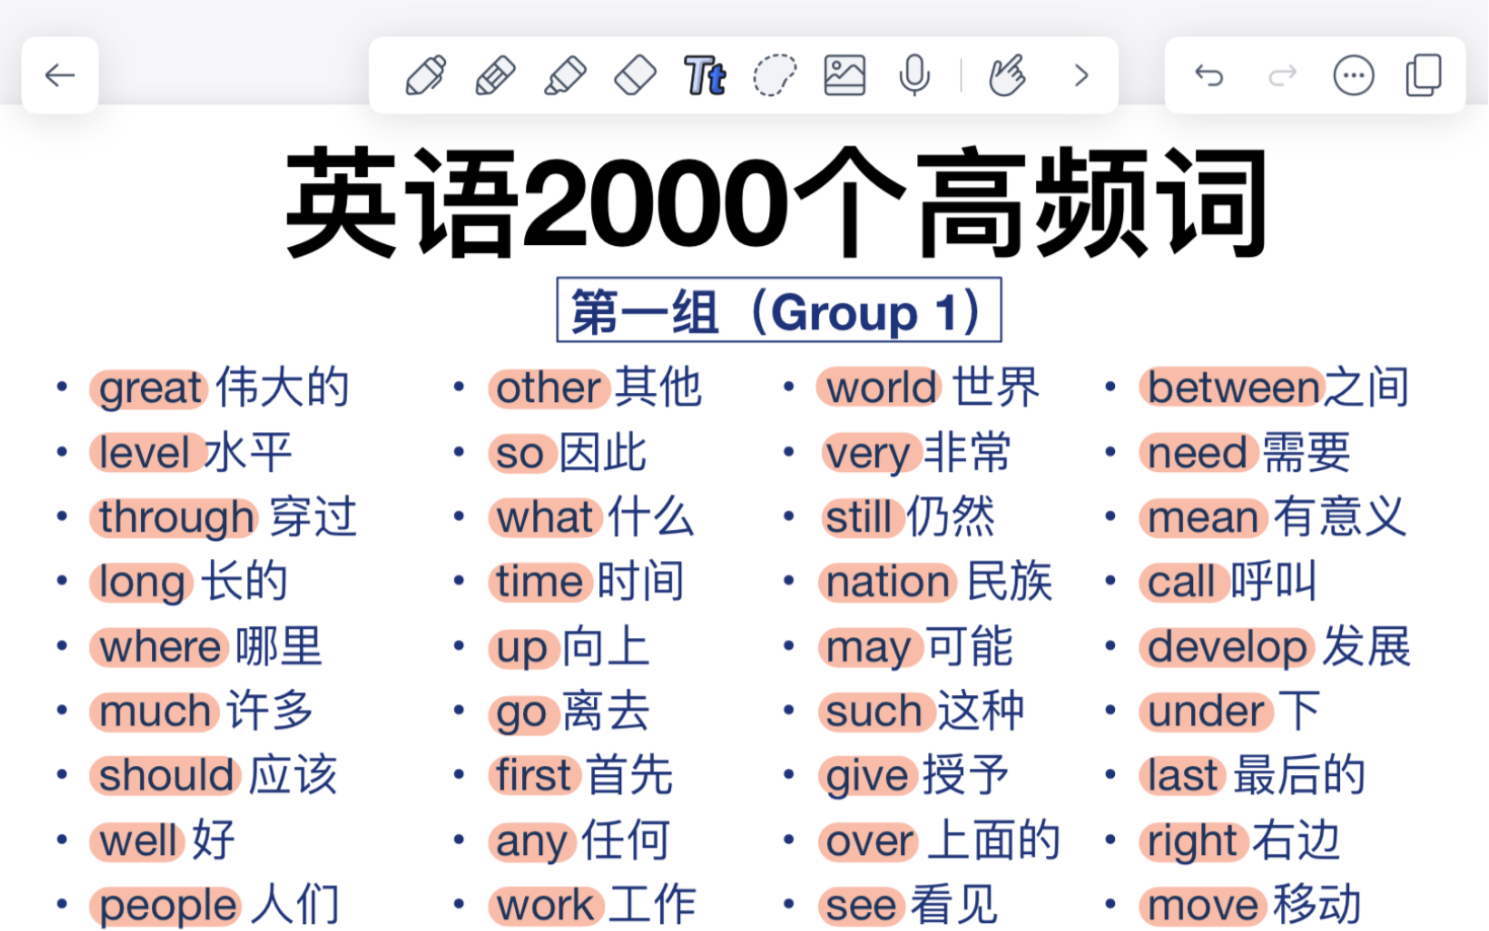1489x931 pixels.
Task: Tap the word "great"
Action: click(150, 388)
